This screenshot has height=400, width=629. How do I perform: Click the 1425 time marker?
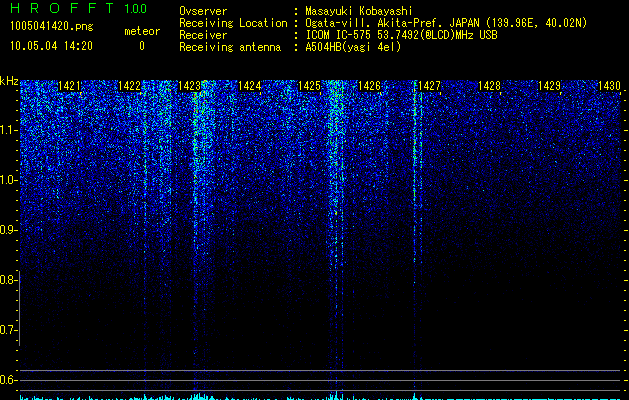tap(309, 86)
